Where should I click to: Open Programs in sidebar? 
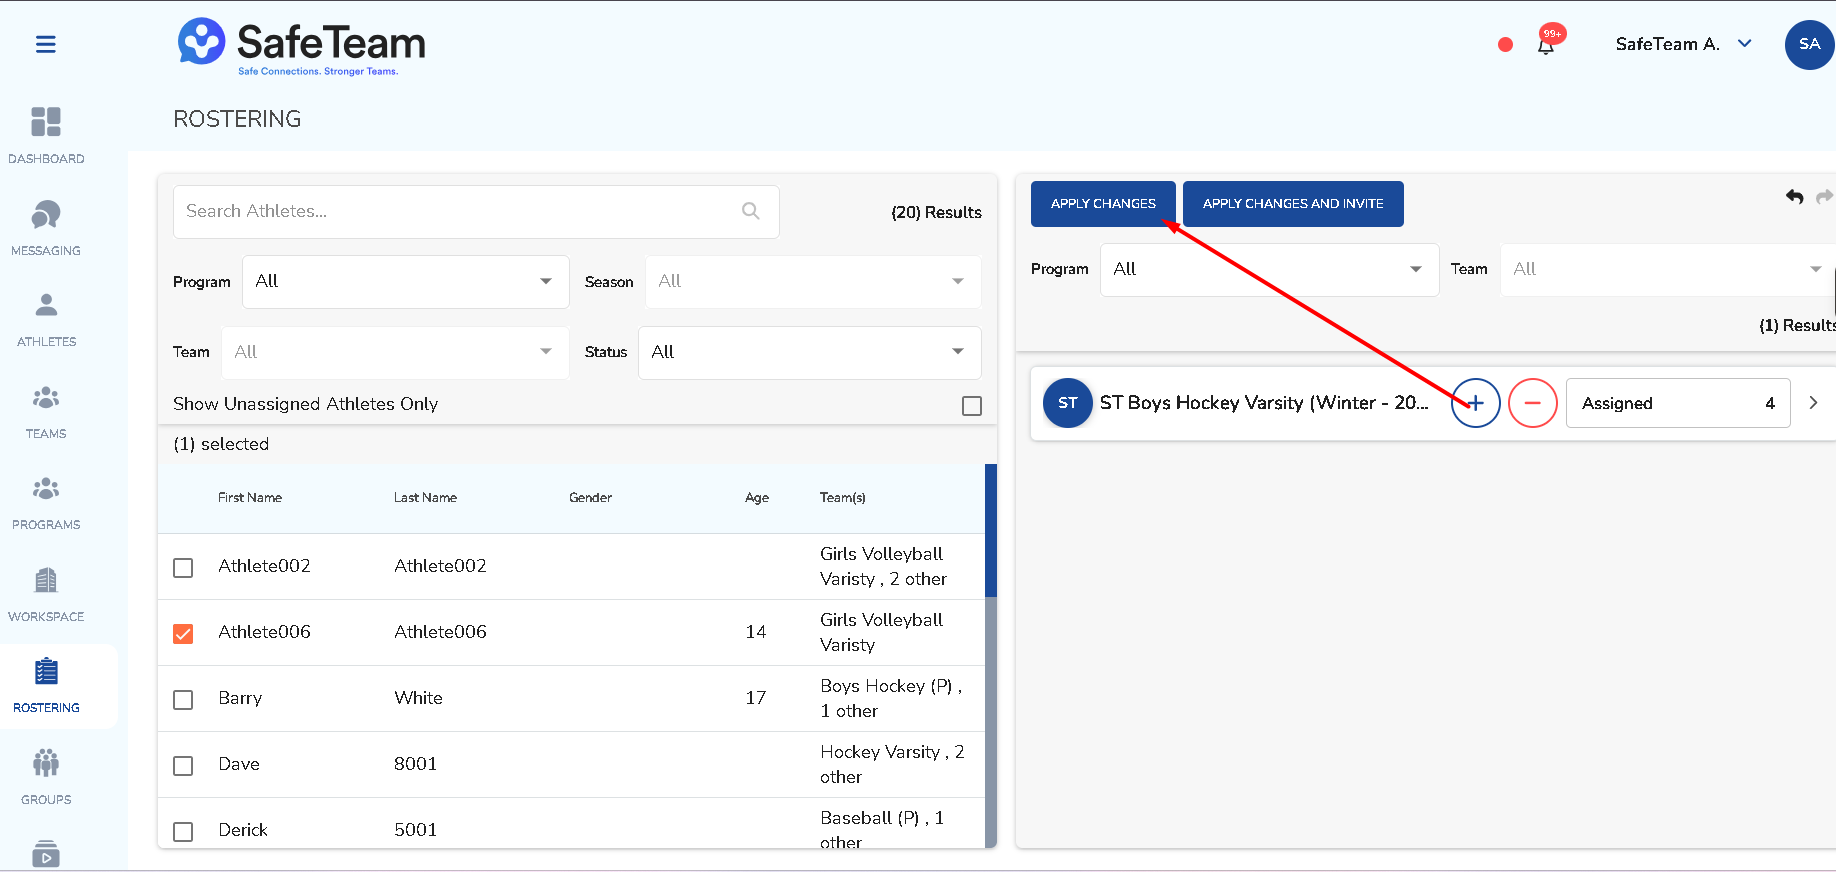pyautogui.click(x=46, y=502)
